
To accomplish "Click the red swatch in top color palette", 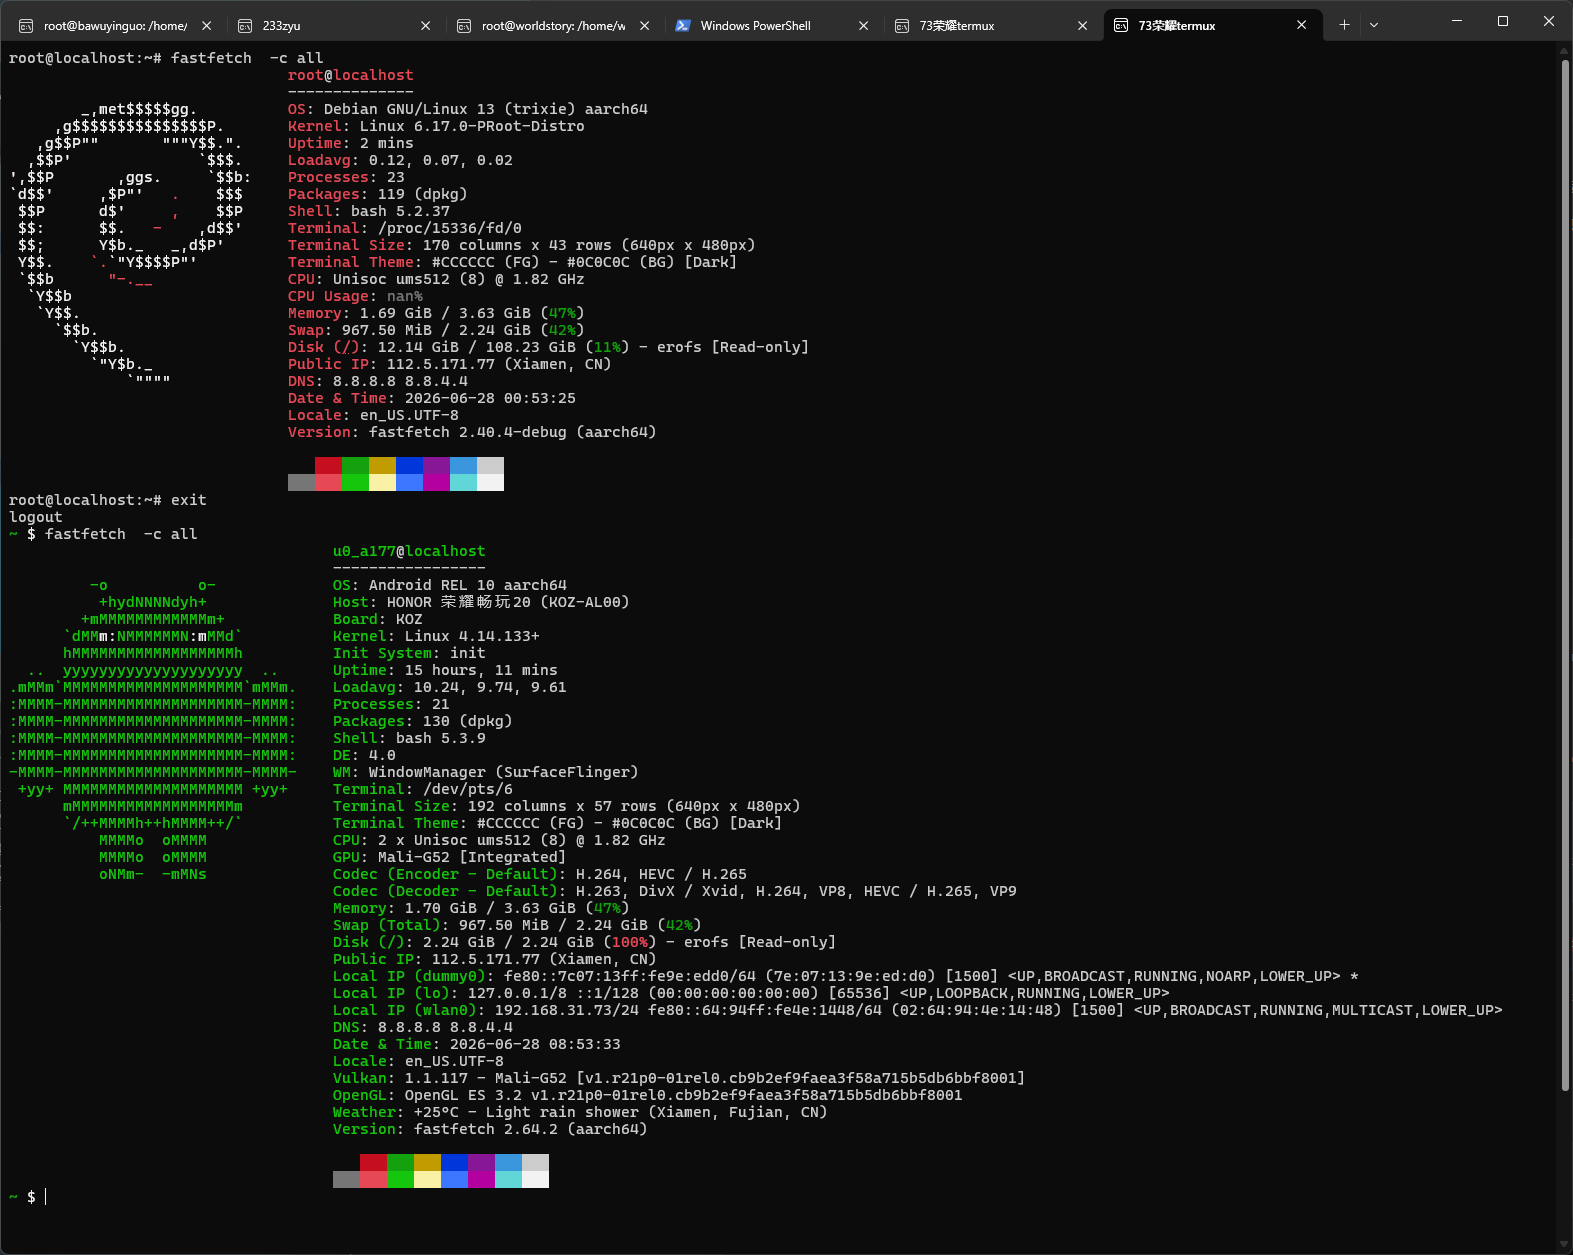I will [328, 466].
